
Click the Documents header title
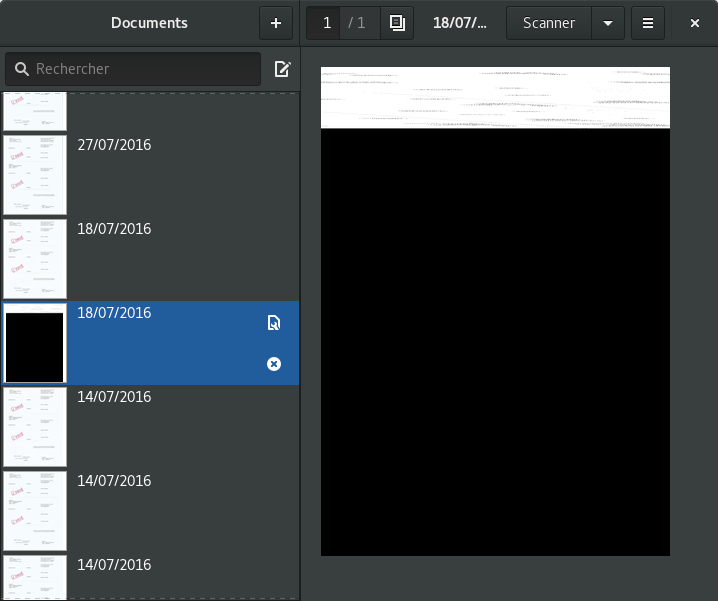[x=149, y=23]
